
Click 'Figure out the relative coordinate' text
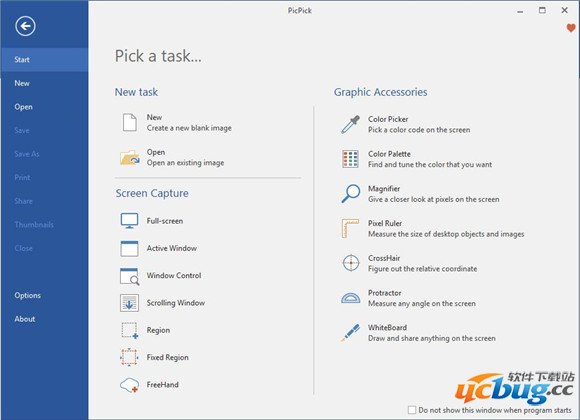(422, 269)
